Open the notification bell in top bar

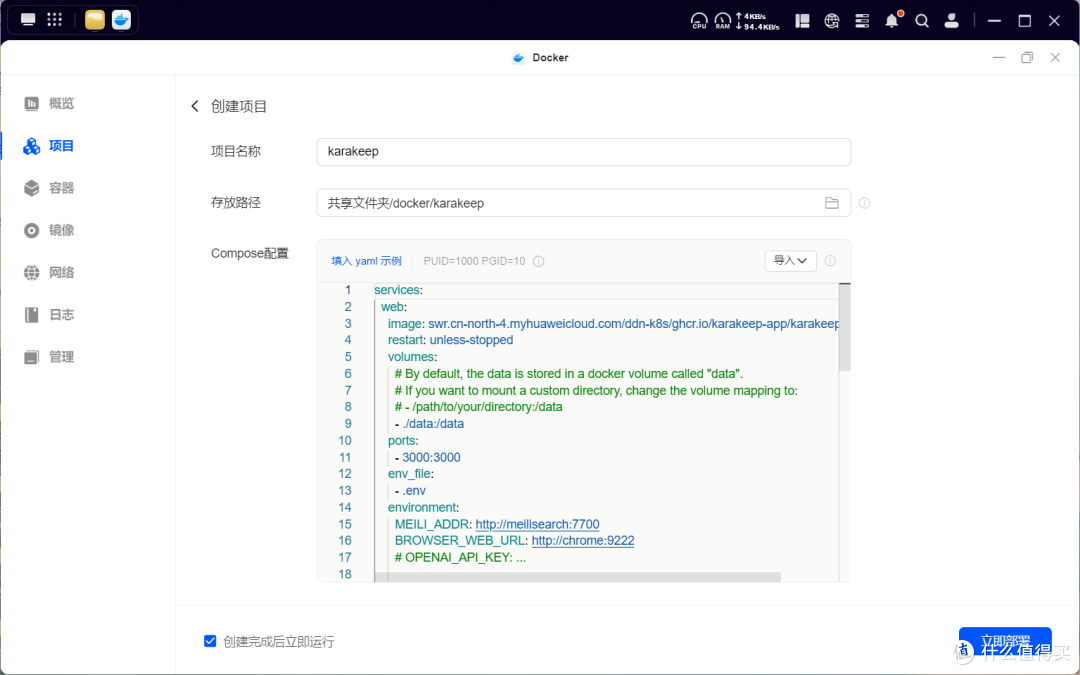(x=891, y=20)
